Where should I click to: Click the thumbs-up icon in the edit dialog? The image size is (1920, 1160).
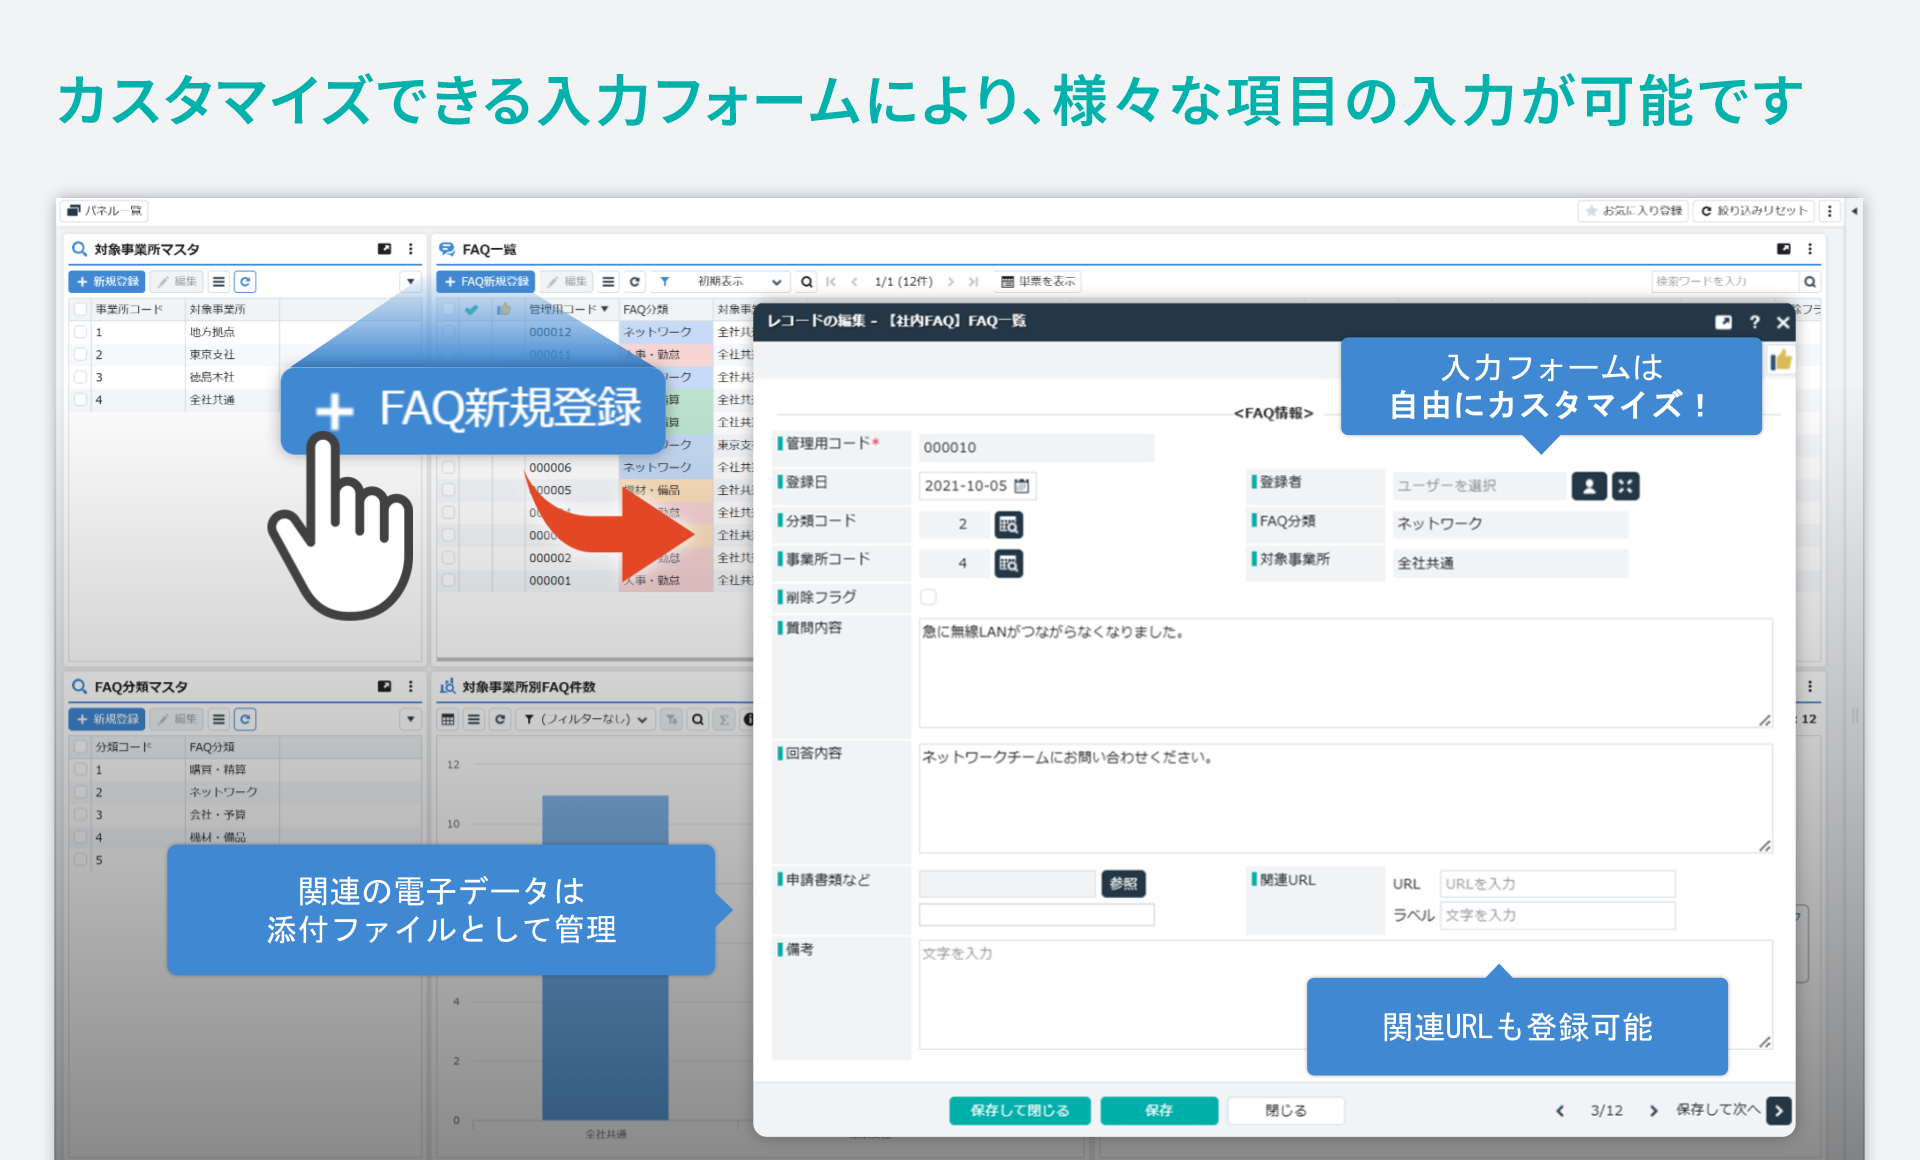[x=1781, y=359]
